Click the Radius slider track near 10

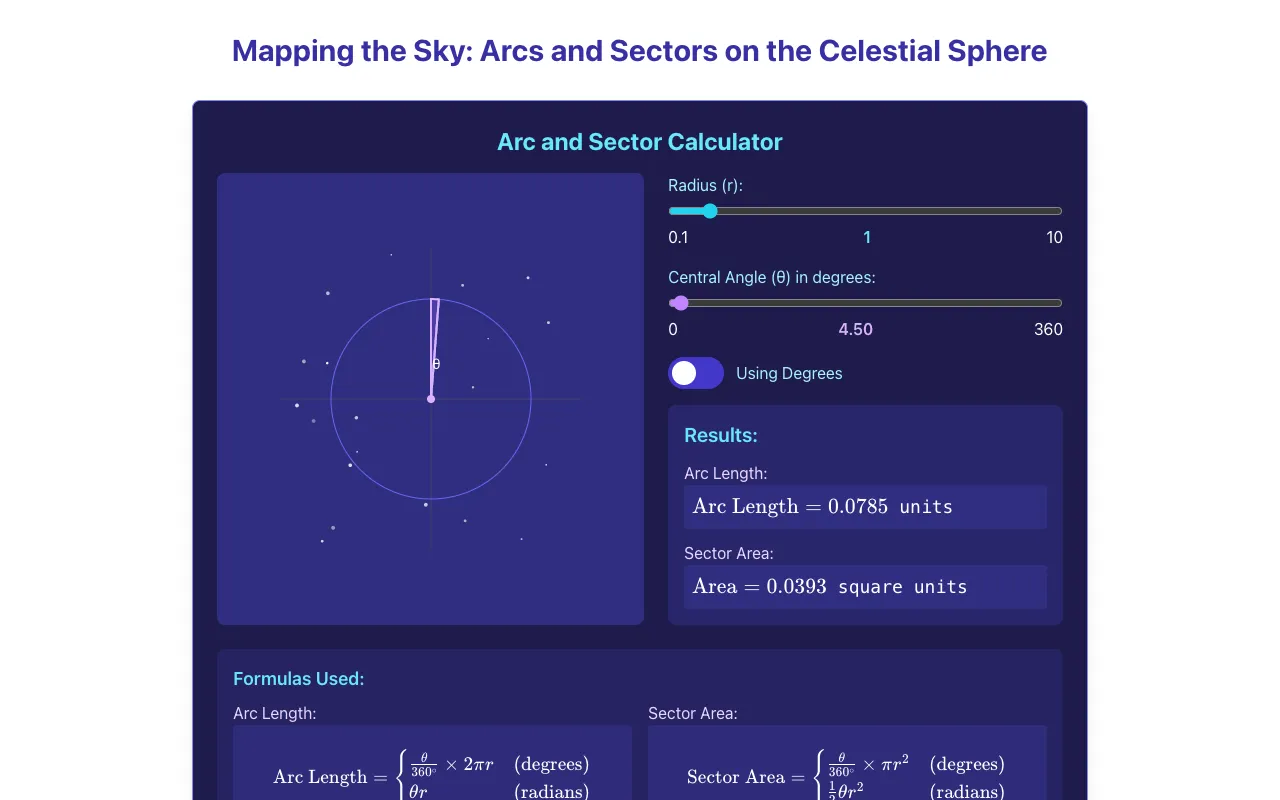[x=1054, y=211]
